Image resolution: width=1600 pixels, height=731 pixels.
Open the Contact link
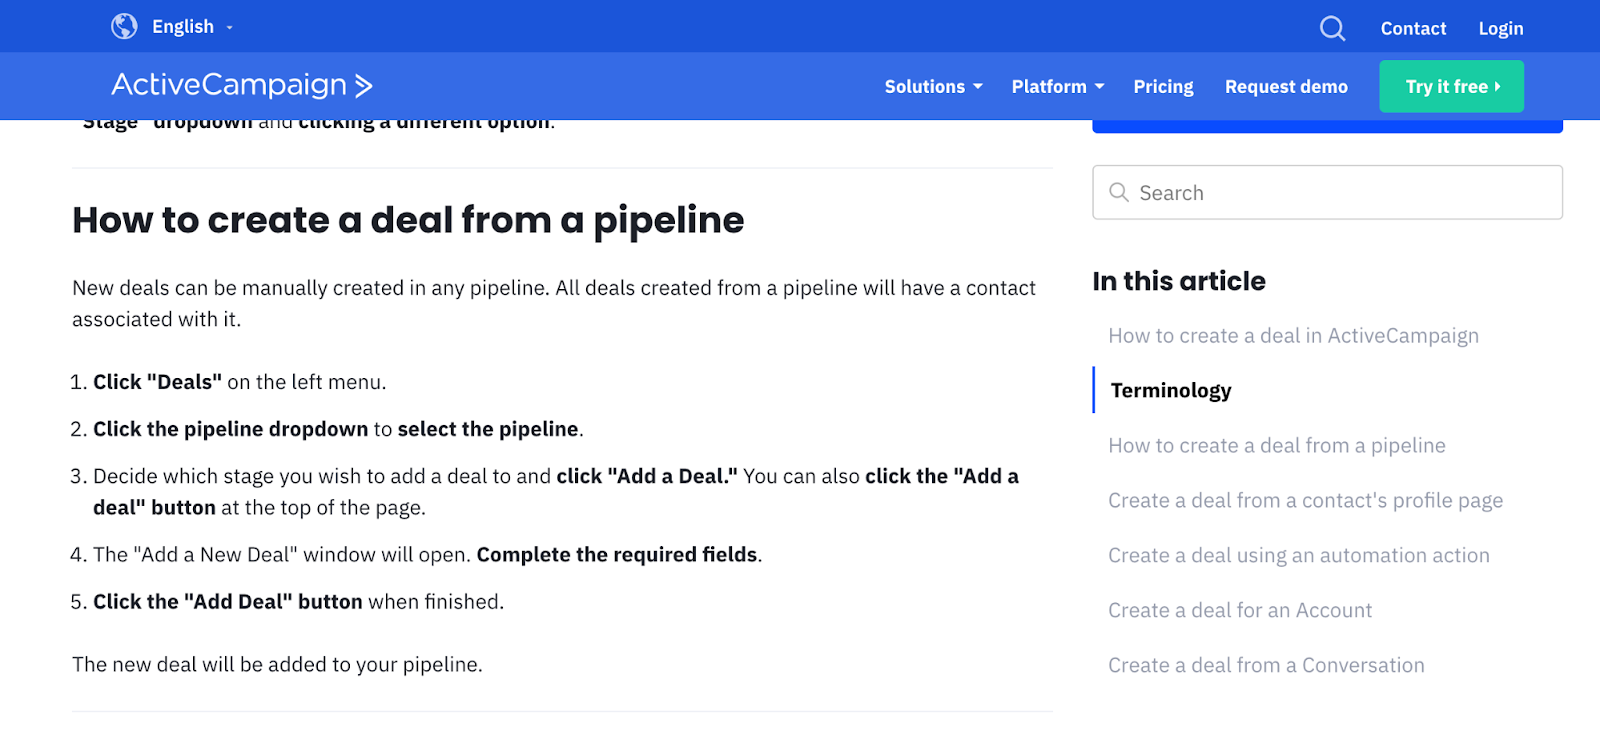pyautogui.click(x=1413, y=28)
